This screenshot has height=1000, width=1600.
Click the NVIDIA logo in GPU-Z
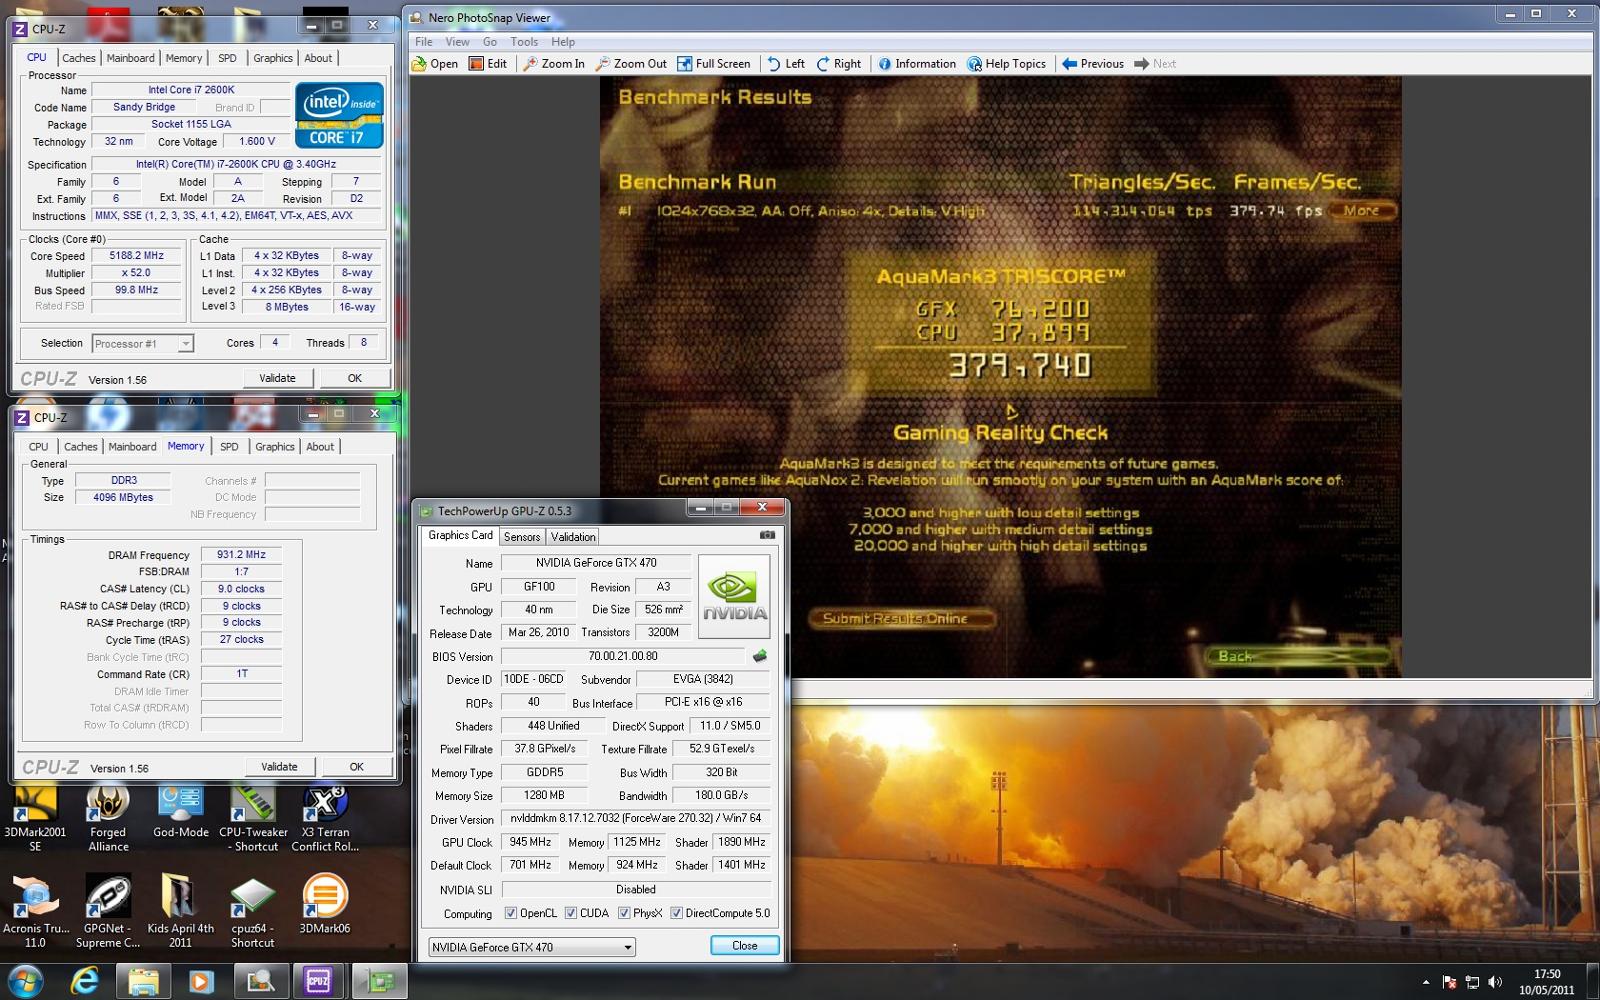point(734,597)
